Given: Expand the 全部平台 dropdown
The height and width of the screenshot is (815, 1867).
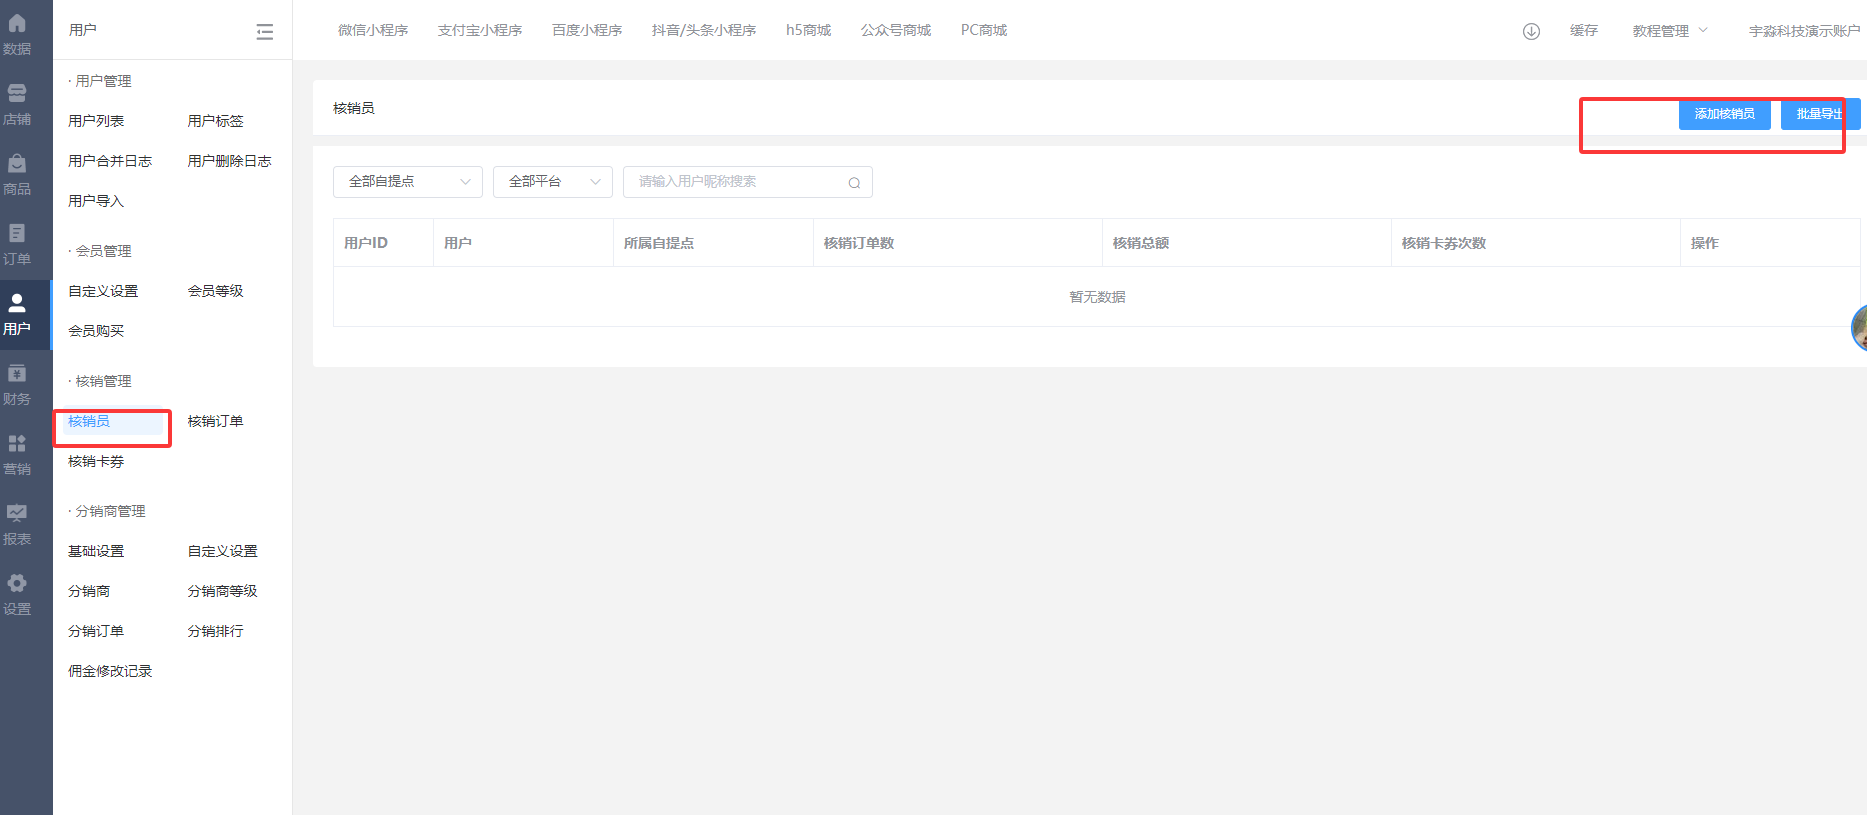Looking at the screenshot, I should [x=553, y=182].
